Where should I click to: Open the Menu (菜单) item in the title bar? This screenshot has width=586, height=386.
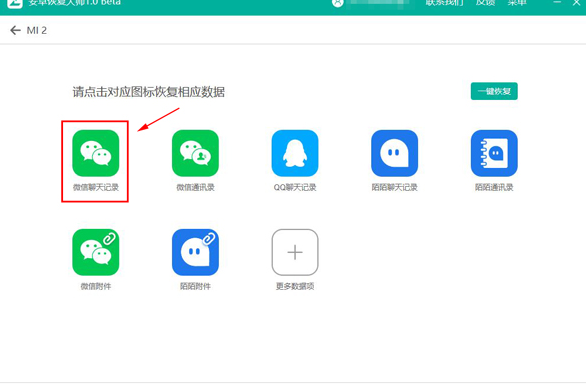point(517,3)
